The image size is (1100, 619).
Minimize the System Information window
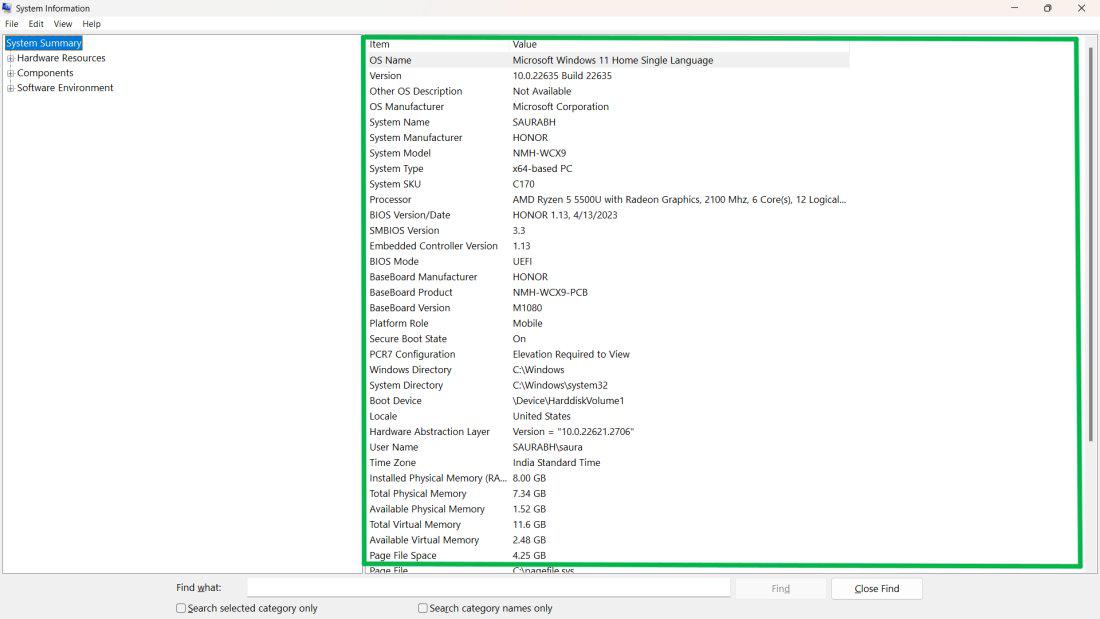tap(1014, 8)
